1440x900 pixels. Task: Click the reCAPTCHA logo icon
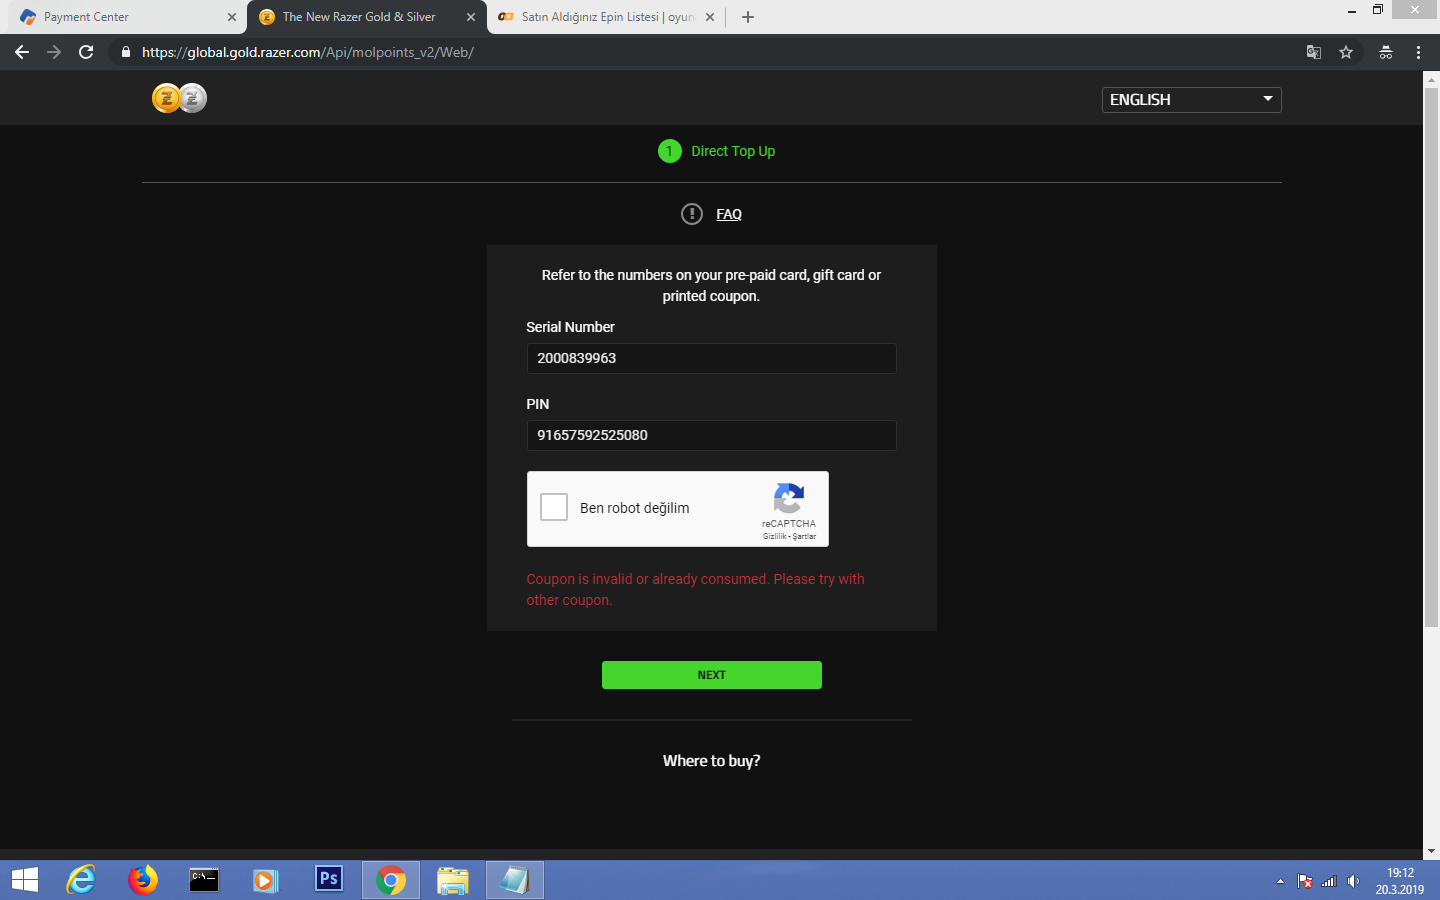(788, 498)
